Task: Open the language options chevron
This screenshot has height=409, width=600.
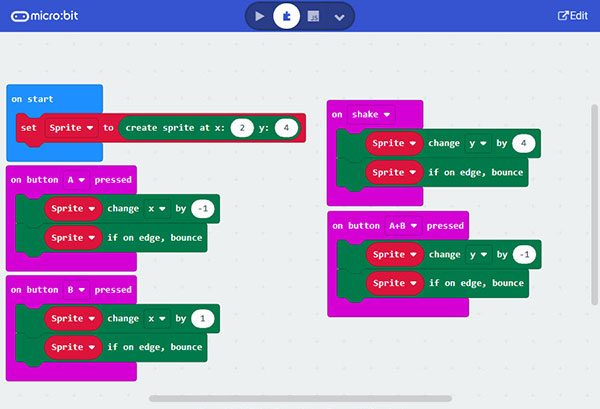Action: 340,17
